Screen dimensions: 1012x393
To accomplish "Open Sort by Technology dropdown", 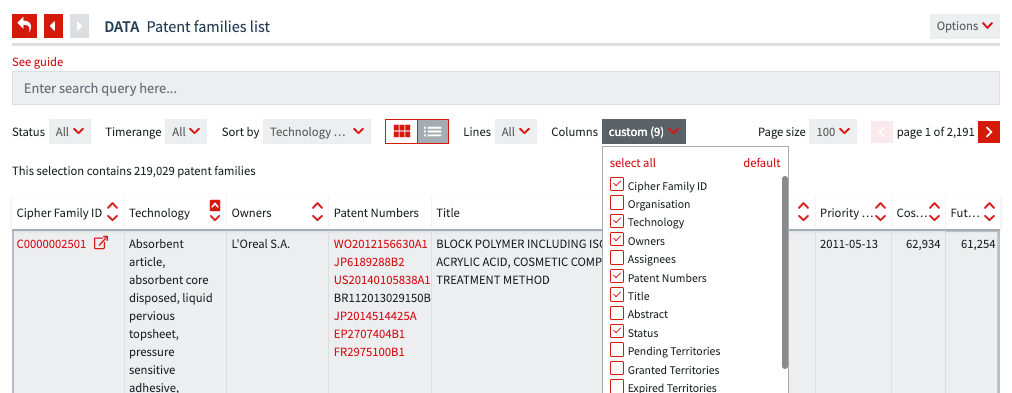I will pyautogui.click(x=317, y=132).
